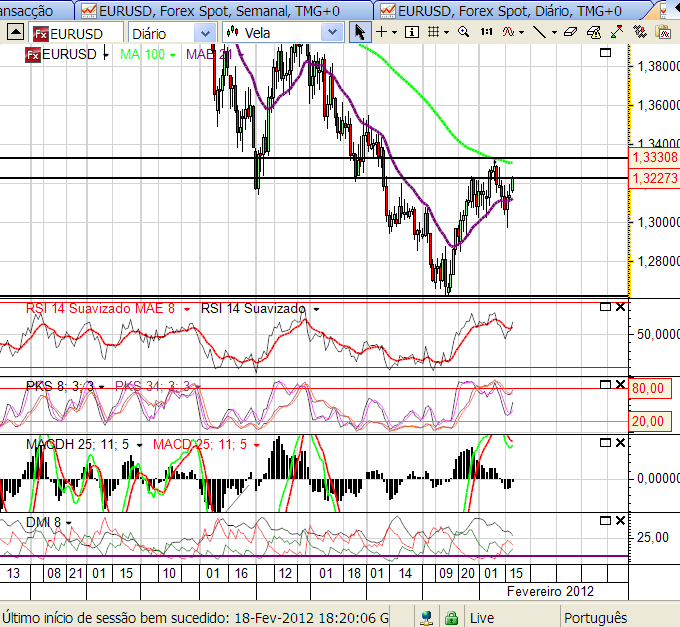Click the red-green arrows trade icon
Screen dimensions: 680x627
click(617, 32)
